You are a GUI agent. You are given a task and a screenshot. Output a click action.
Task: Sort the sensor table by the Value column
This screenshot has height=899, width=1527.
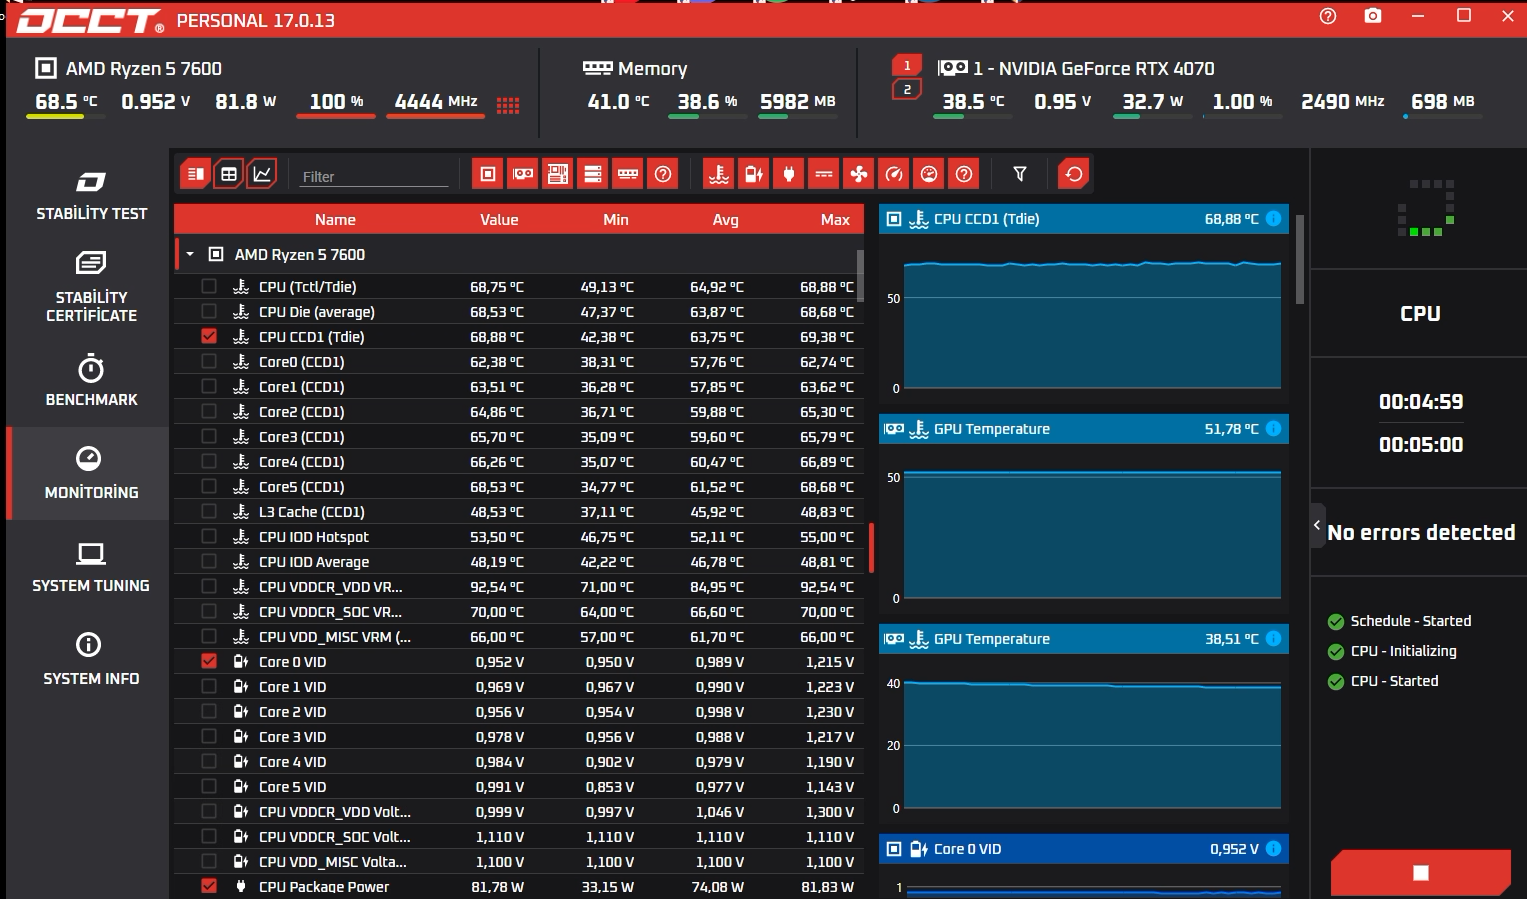(x=499, y=219)
